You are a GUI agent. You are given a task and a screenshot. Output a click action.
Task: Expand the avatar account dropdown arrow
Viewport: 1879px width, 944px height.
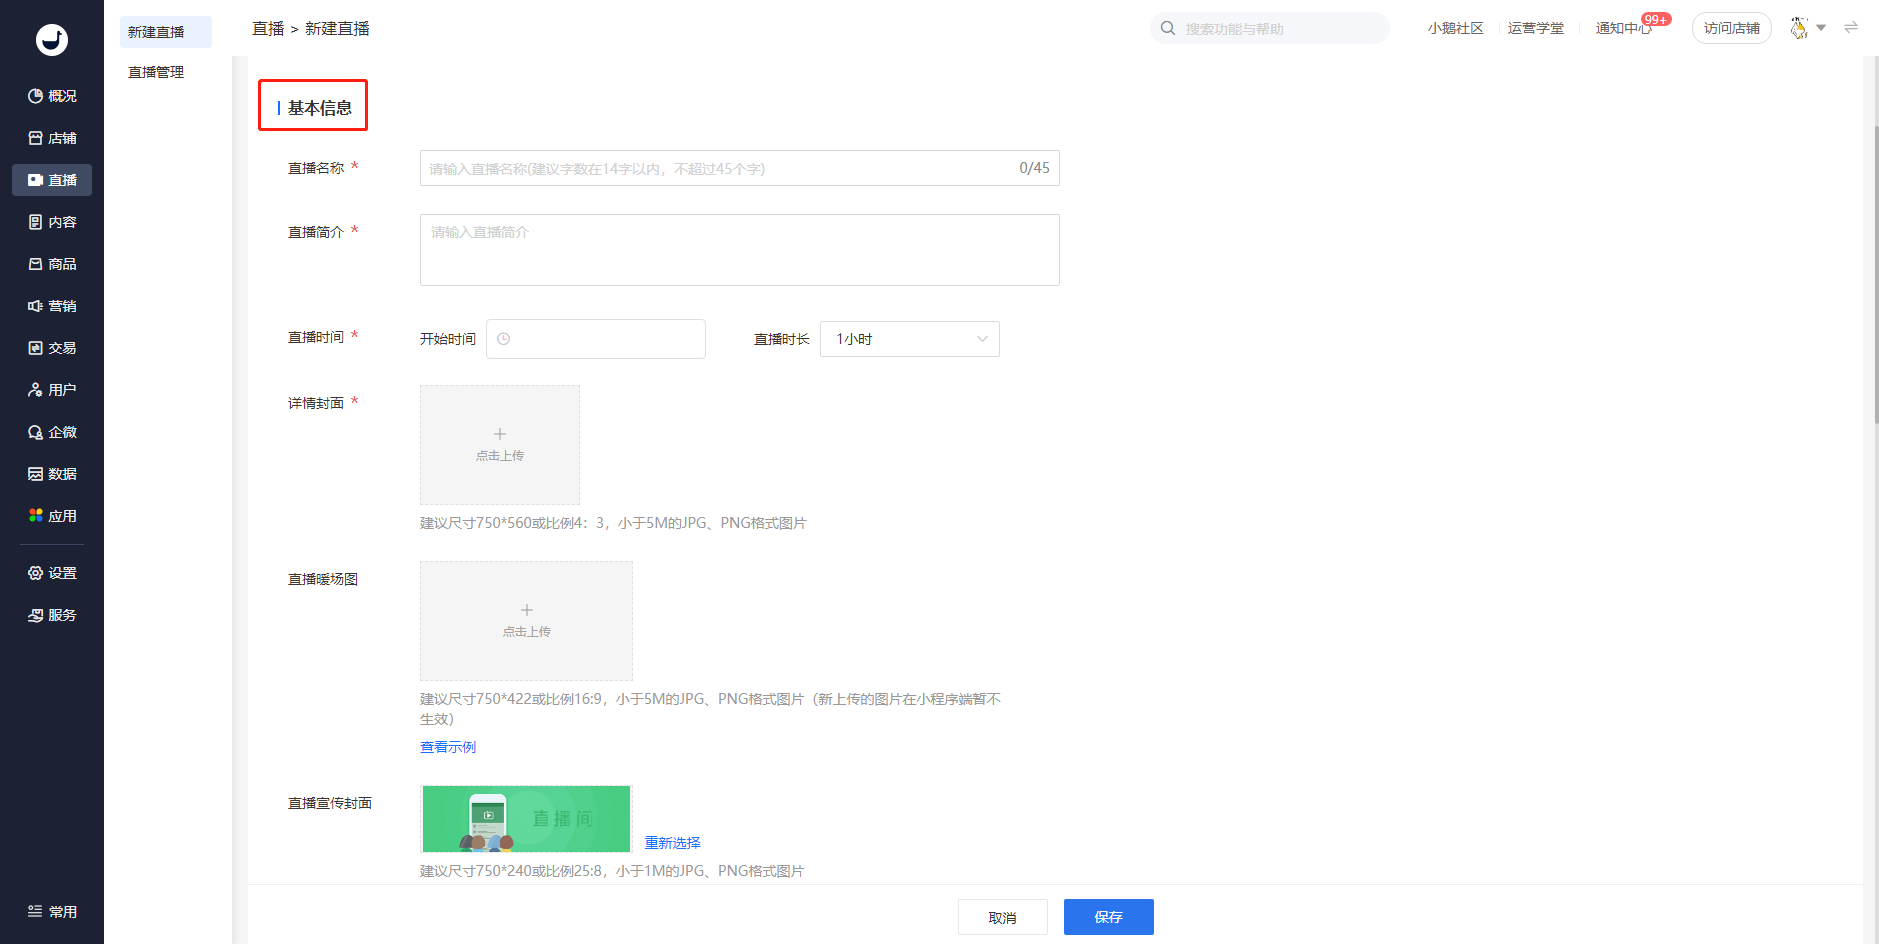1821,28
